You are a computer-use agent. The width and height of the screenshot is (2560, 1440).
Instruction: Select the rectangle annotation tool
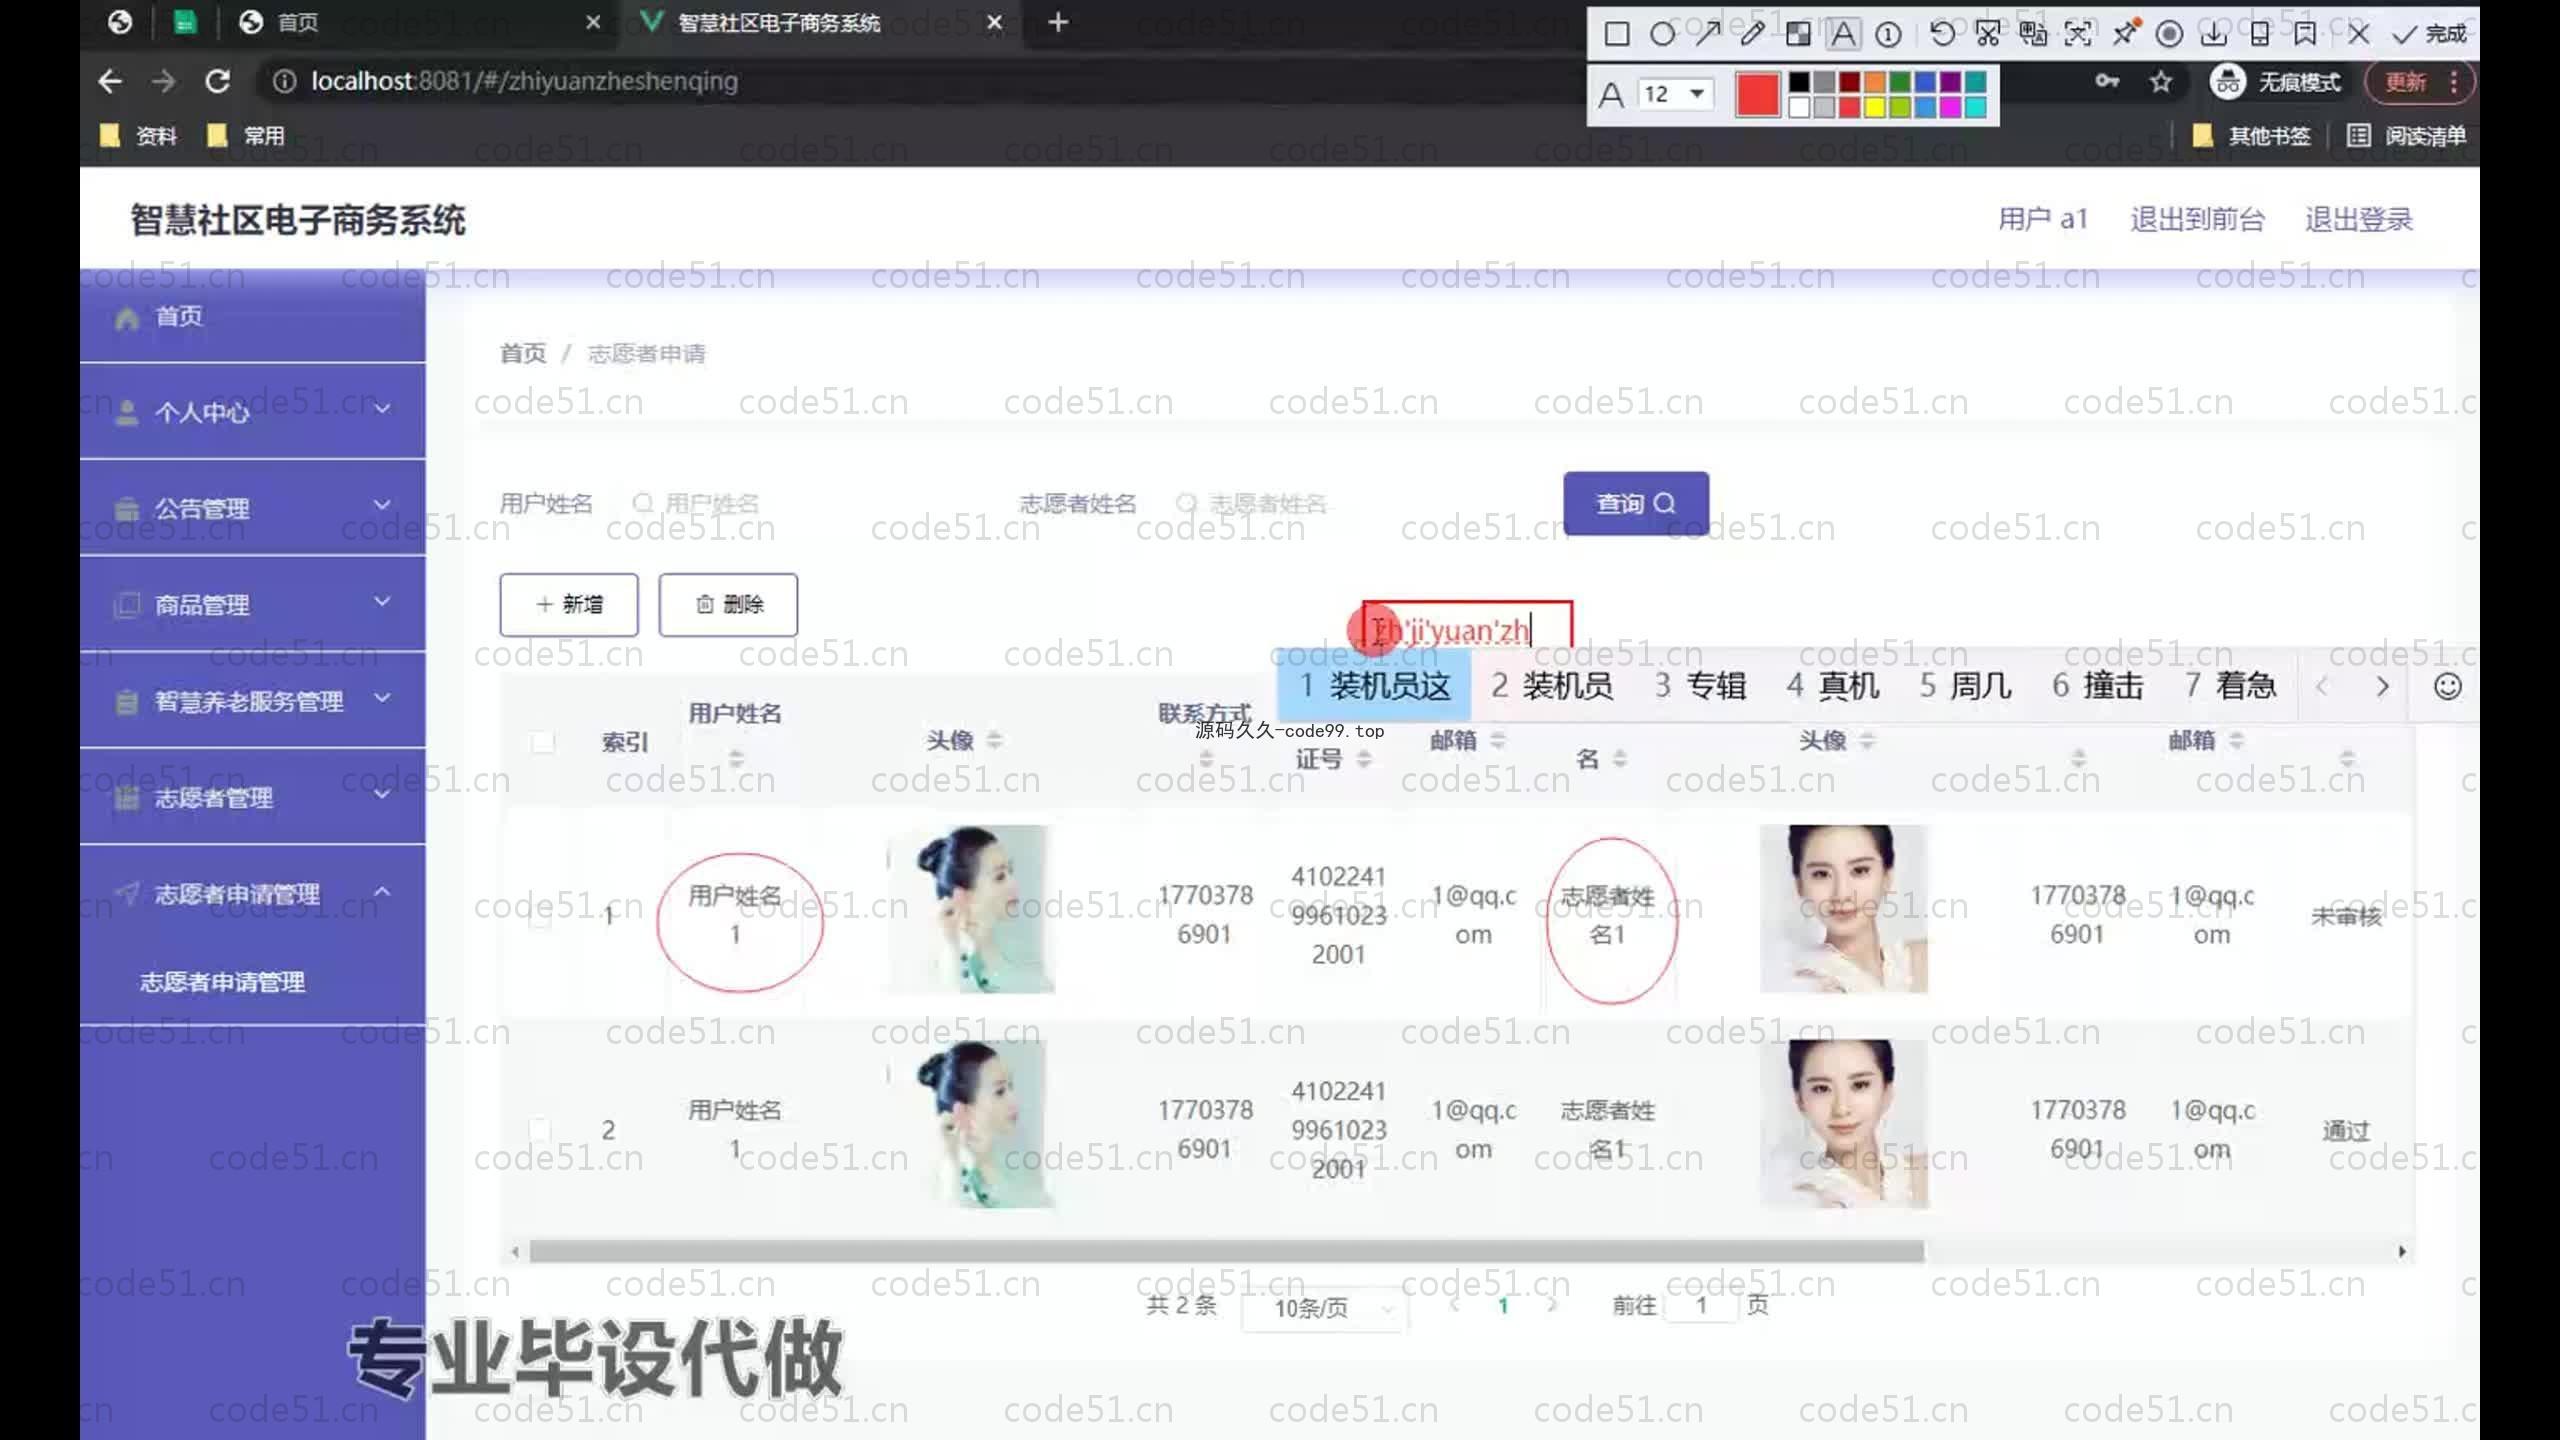click(x=1616, y=35)
